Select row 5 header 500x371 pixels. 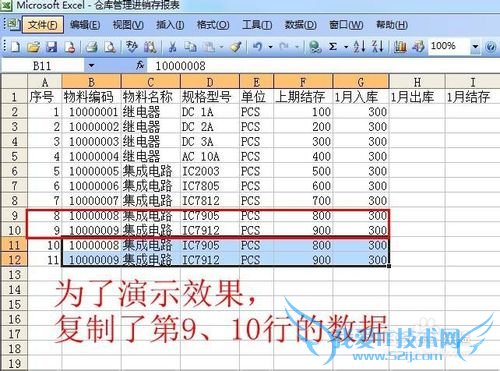point(14,156)
